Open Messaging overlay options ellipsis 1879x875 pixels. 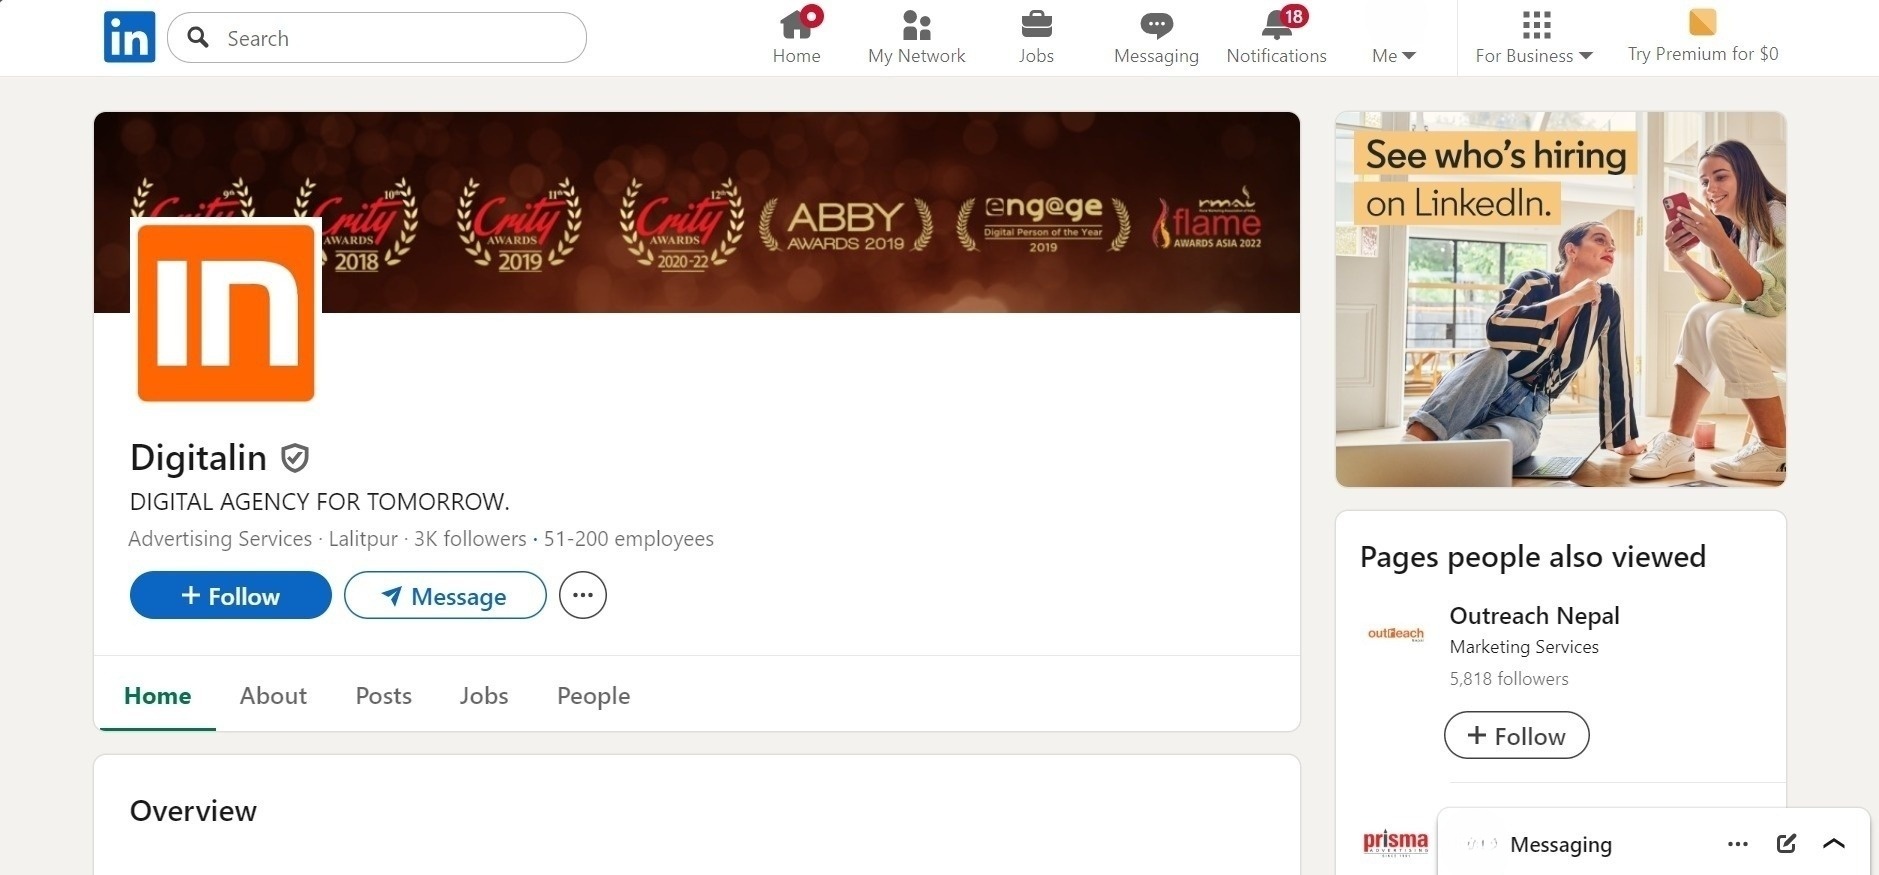coord(1738,844)
